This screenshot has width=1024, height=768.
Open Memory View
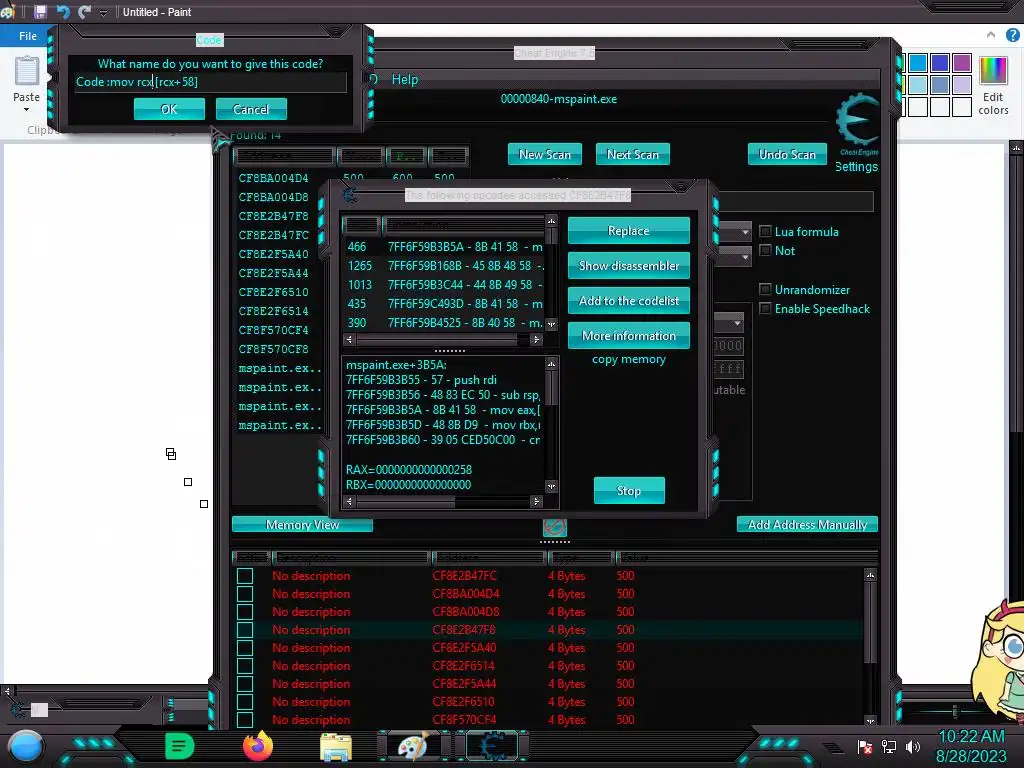pyautogui.click(x=302, y=524)
